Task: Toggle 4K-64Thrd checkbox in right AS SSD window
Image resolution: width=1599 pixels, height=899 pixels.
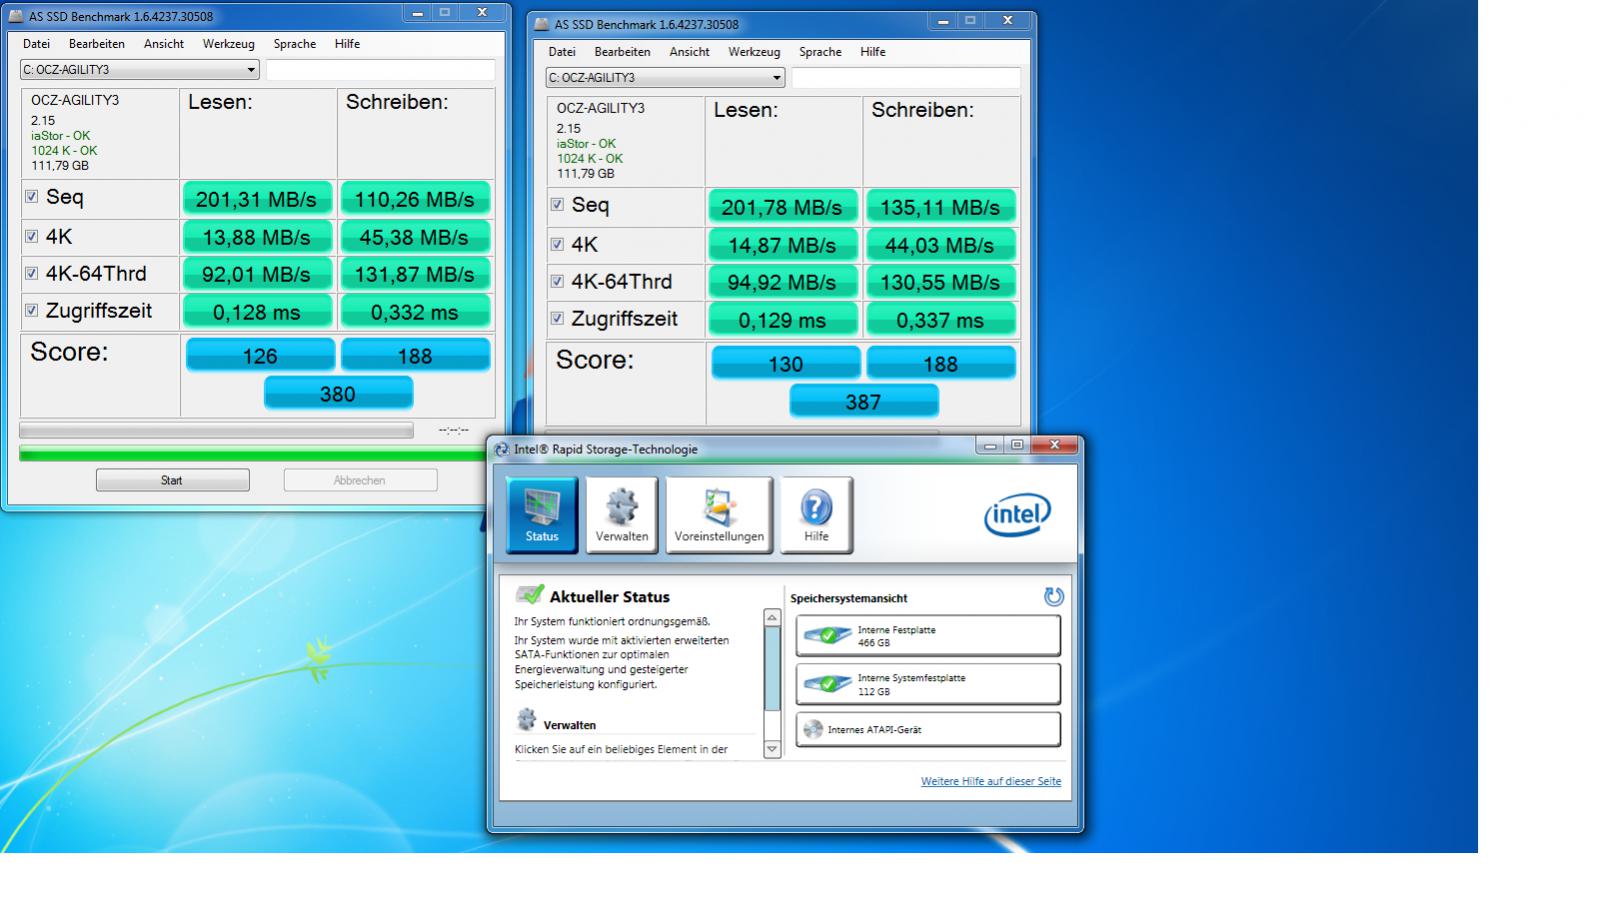Action: [557, 282]
